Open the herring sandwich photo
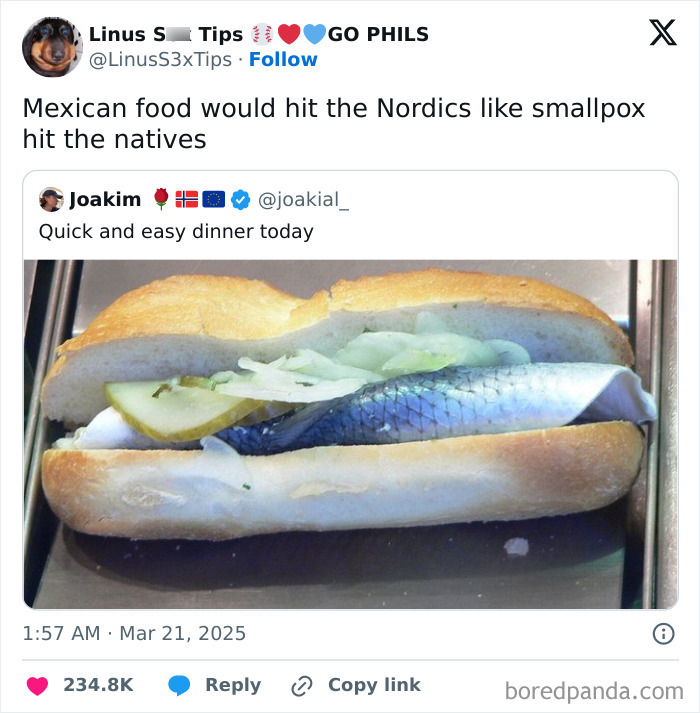700x713 pixels. pos(351,434)
